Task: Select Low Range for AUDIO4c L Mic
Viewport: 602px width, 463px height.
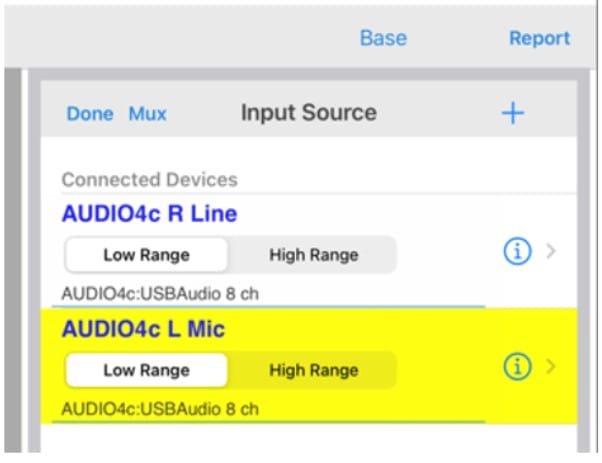Action: click(146, 370)
